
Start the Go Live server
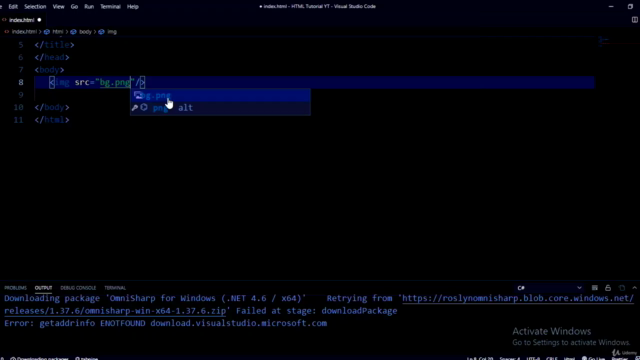(594, 358)
